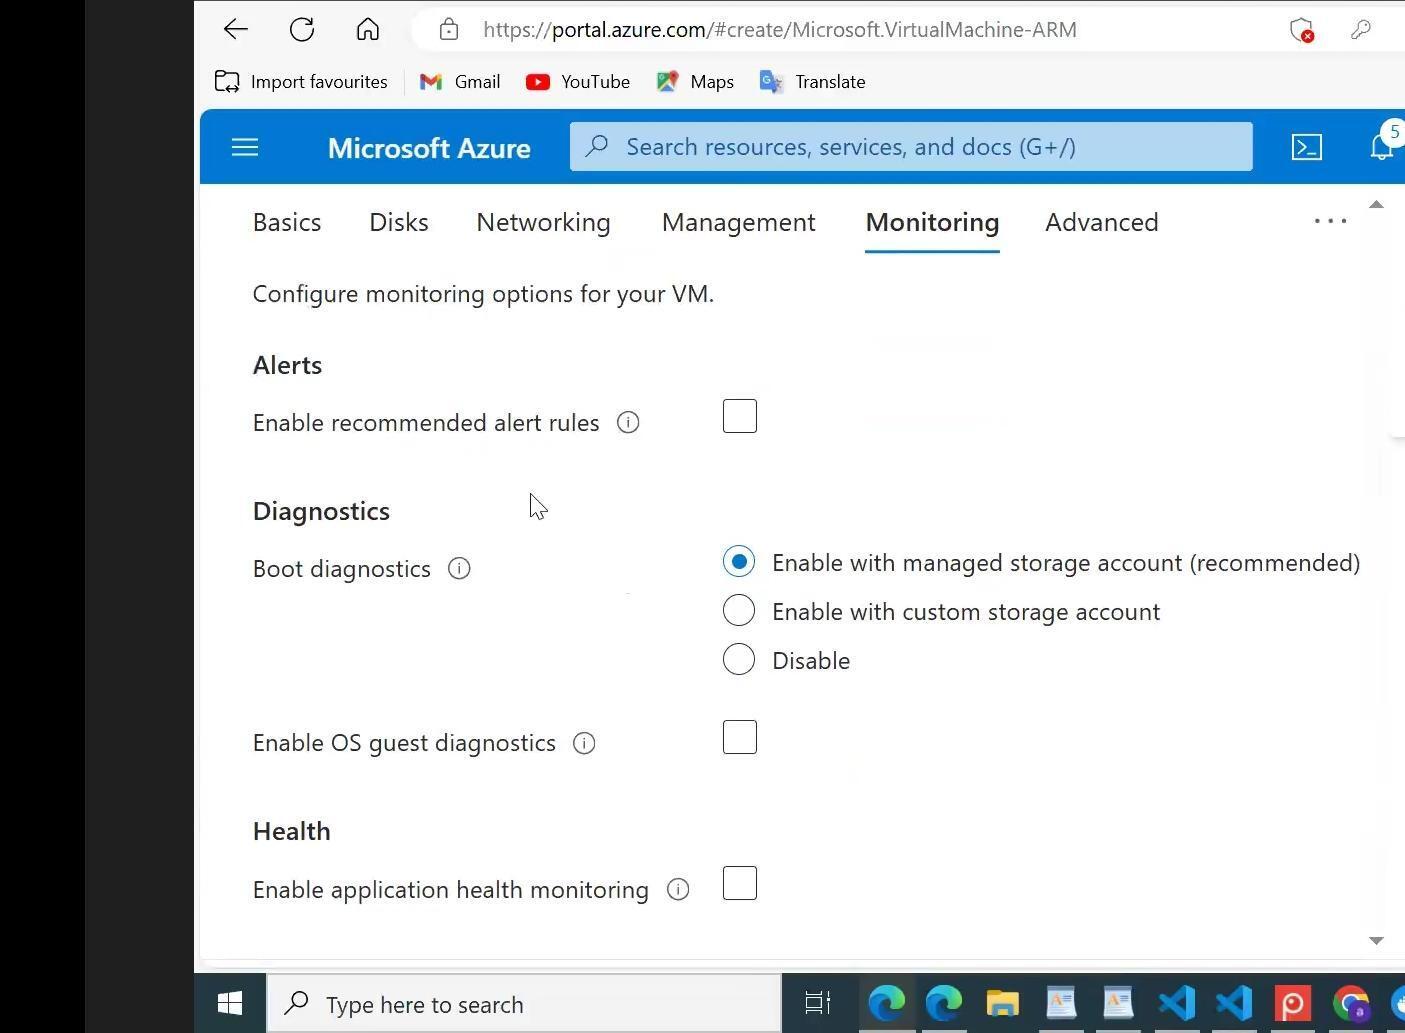The width and height of the screenshot is (1405, 1033).
Task: Go to the Networking tab
Action: [x=543, y=222]
